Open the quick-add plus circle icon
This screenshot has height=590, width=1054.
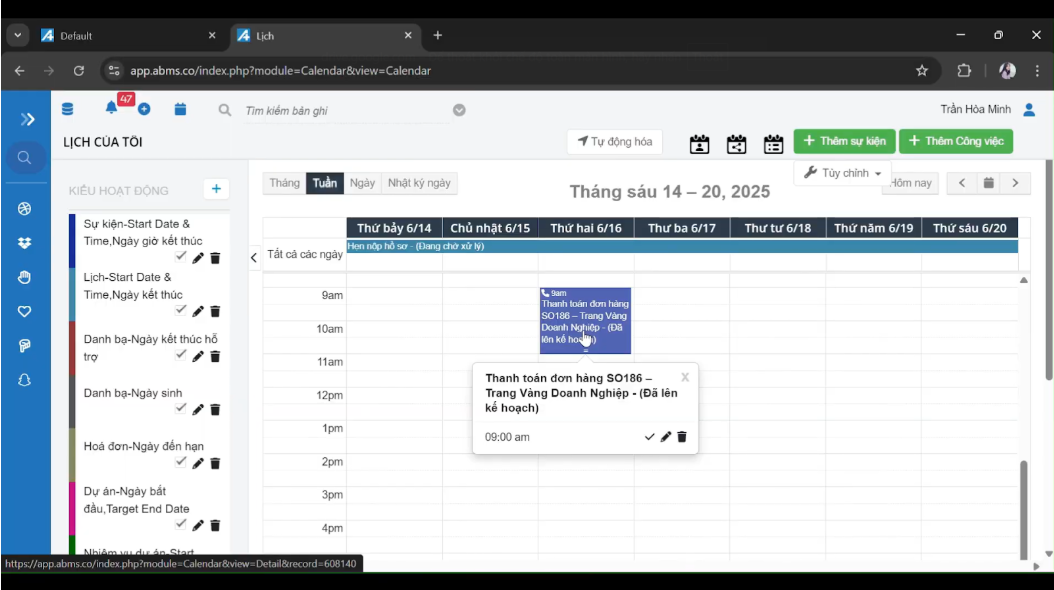[143, 111]
